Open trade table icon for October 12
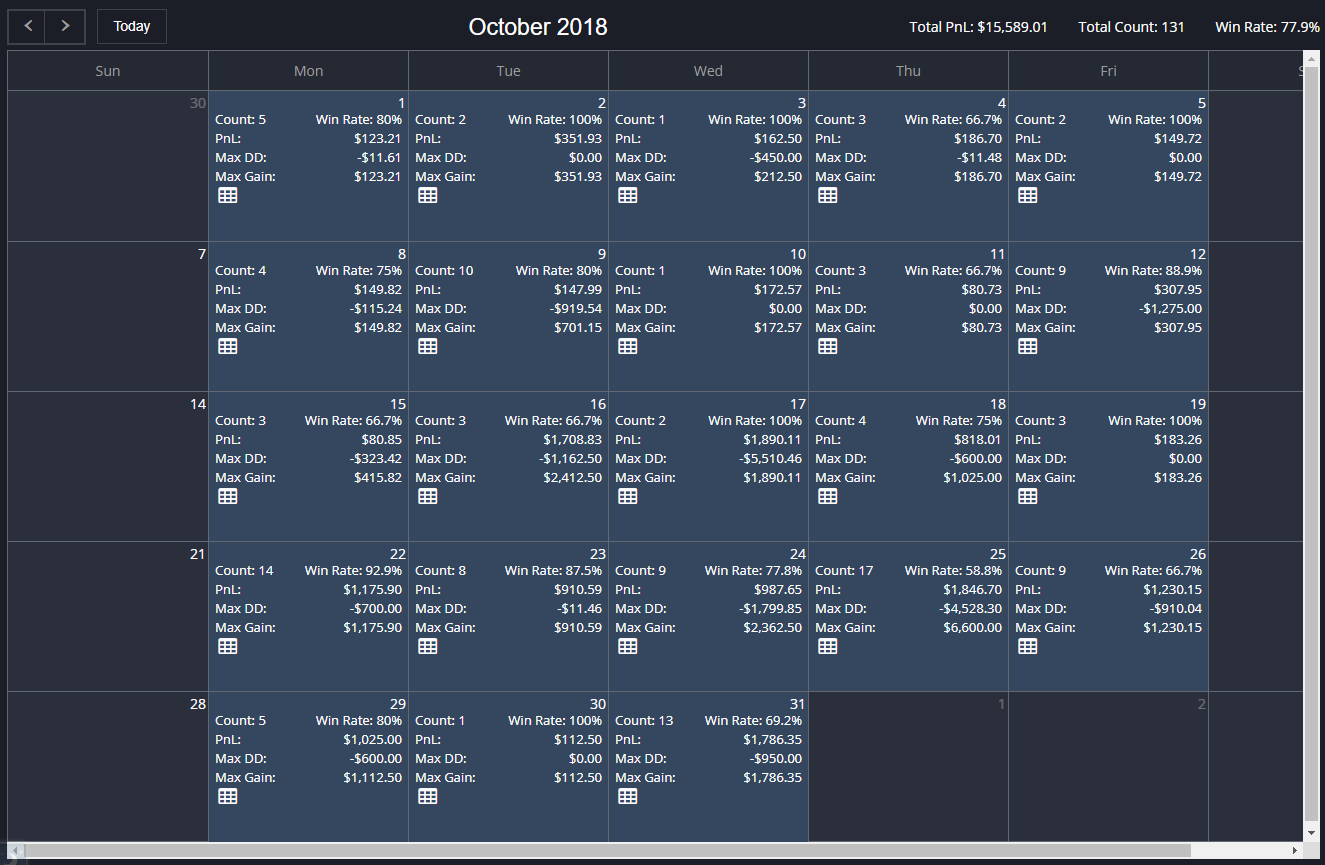Screen dimensions: 1325x865 click(x=1028, y=346)
